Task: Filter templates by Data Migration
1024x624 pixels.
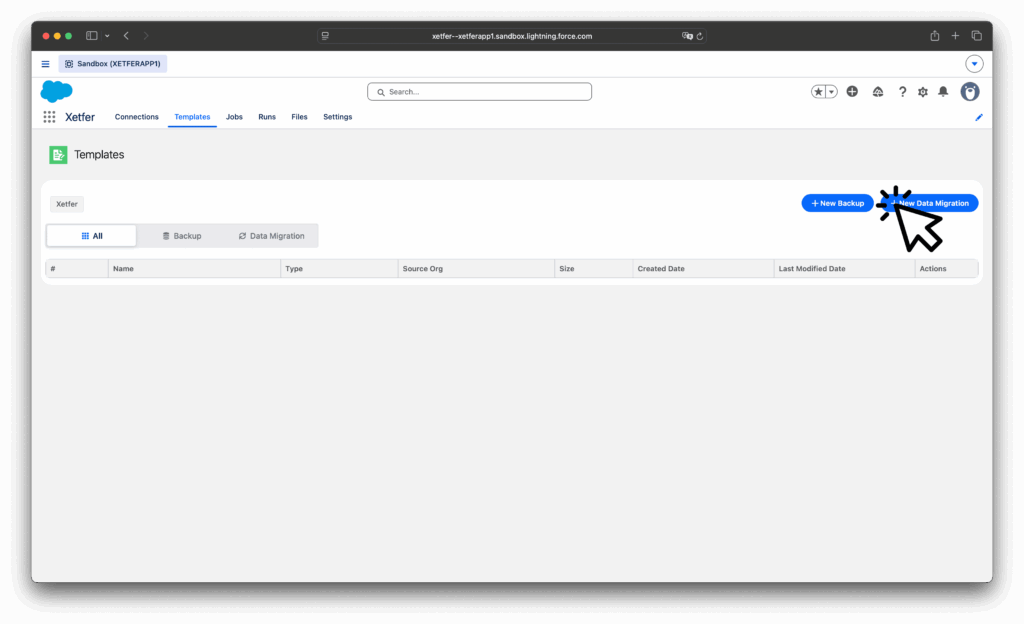Action: (271, 236)
